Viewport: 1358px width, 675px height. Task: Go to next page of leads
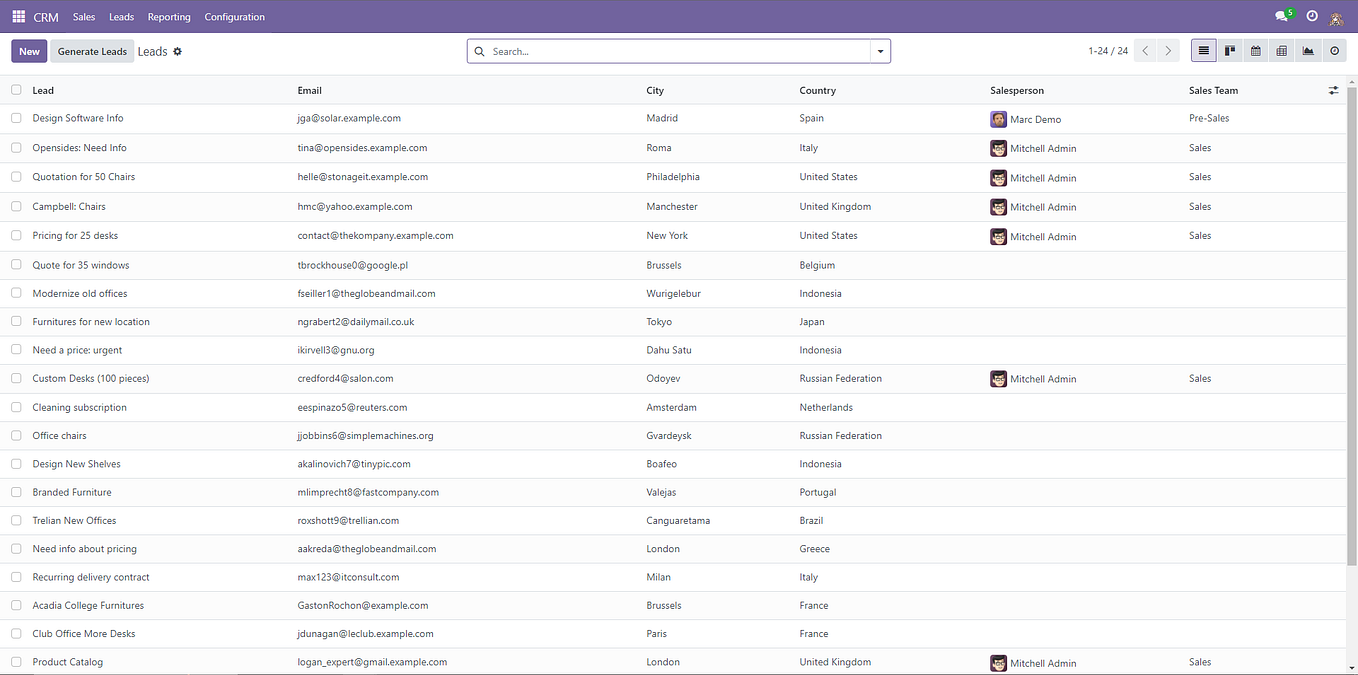coord(1168,50)
